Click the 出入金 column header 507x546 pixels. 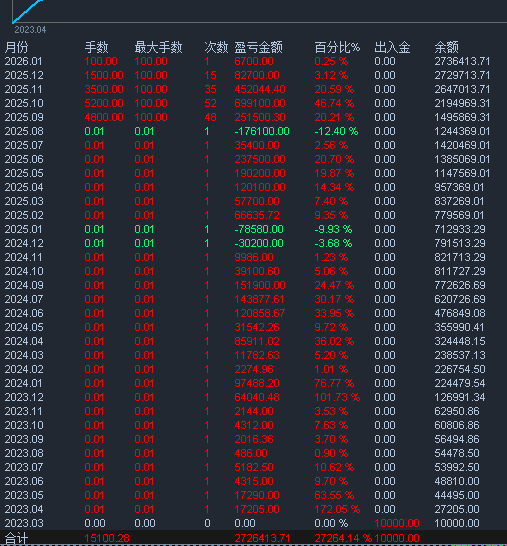click(x=392, y=47)
